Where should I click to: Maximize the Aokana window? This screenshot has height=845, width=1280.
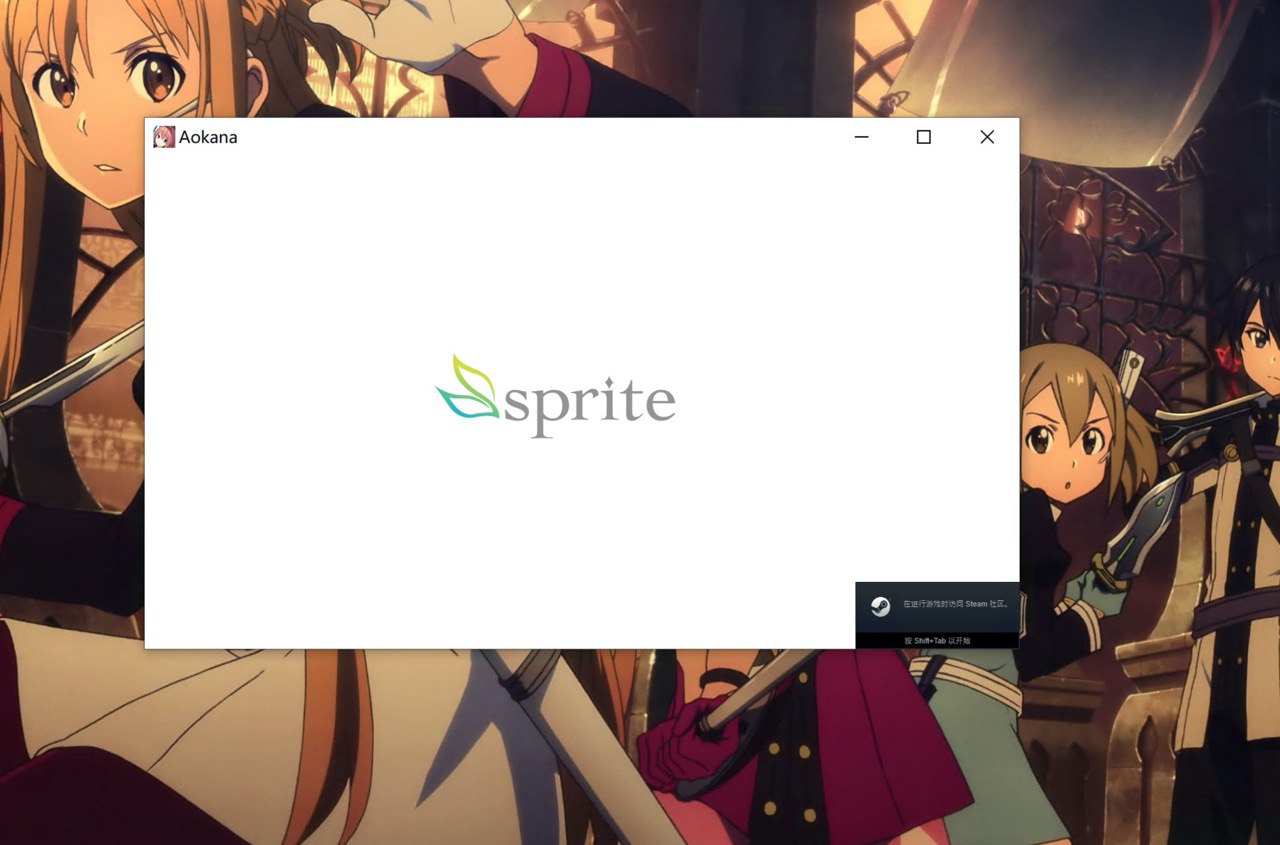point(923,137)
